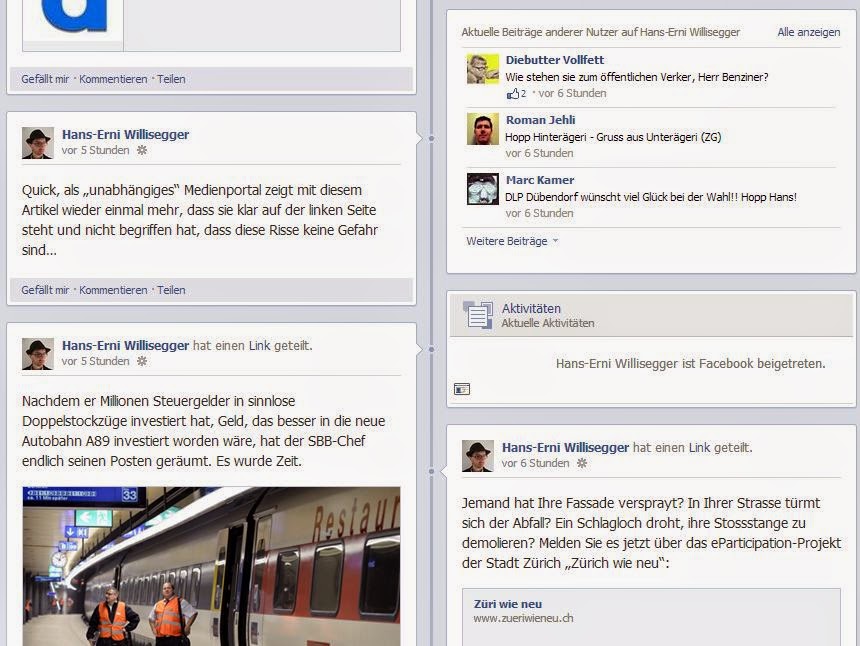Open the train station photo
Viewport: 860px width, 646px height.
[211, 566]
